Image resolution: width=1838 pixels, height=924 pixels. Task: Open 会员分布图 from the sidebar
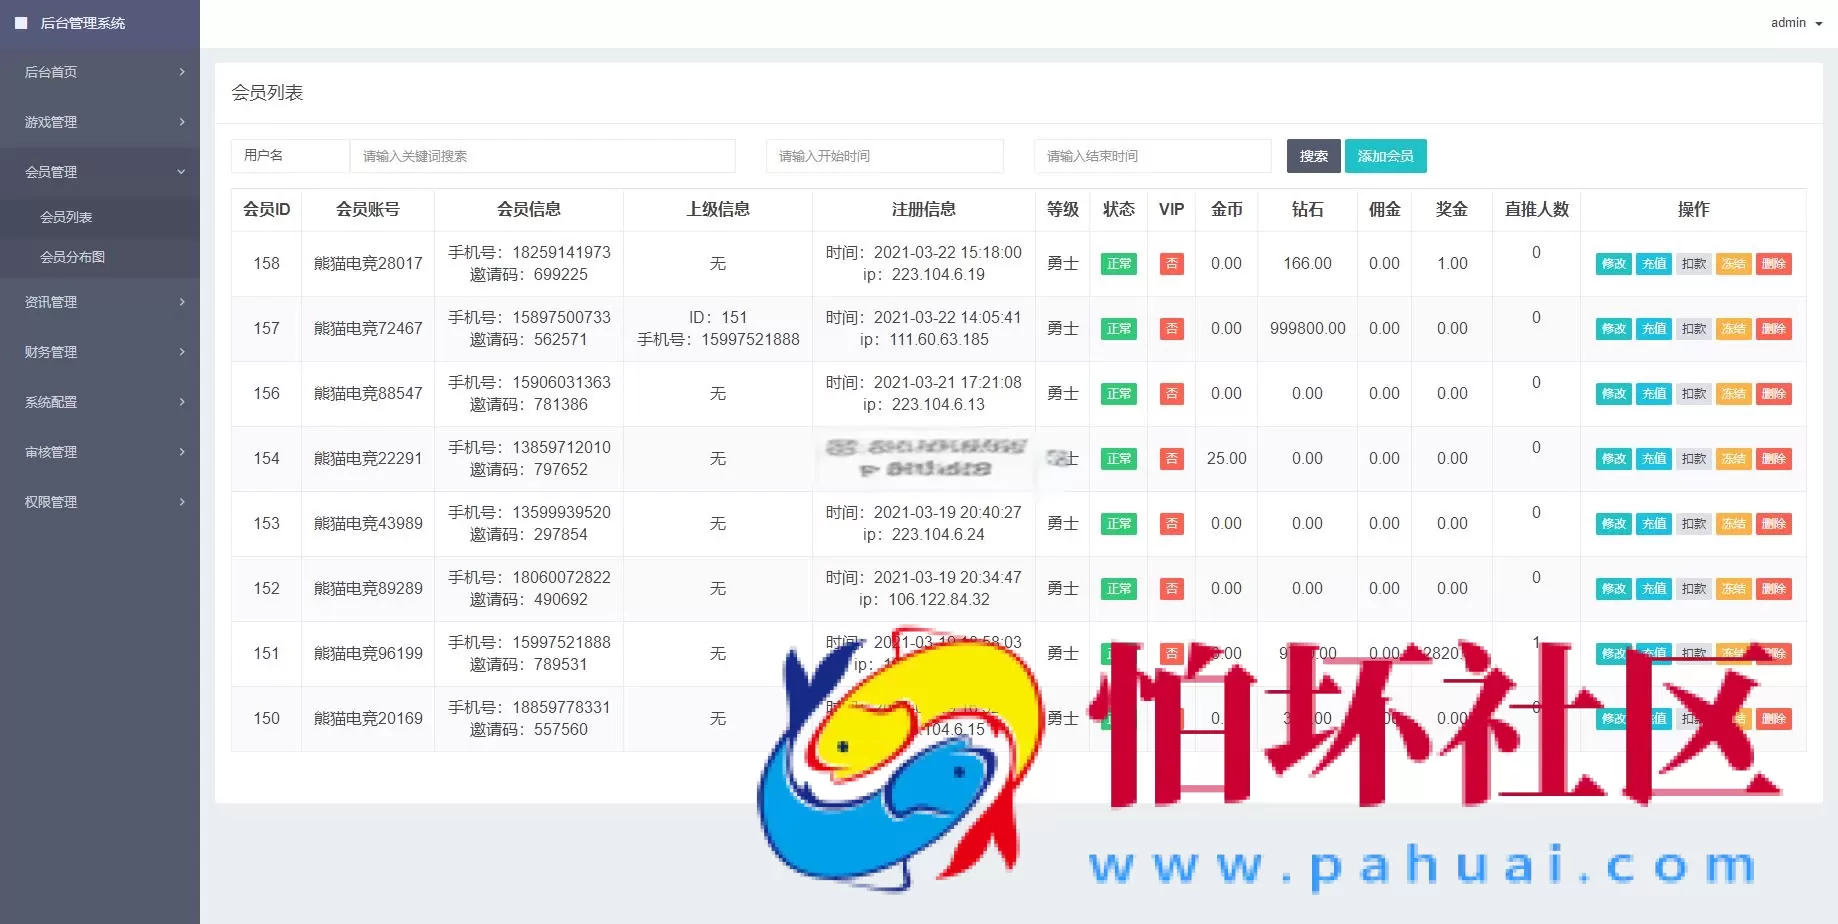coord(75,257)
